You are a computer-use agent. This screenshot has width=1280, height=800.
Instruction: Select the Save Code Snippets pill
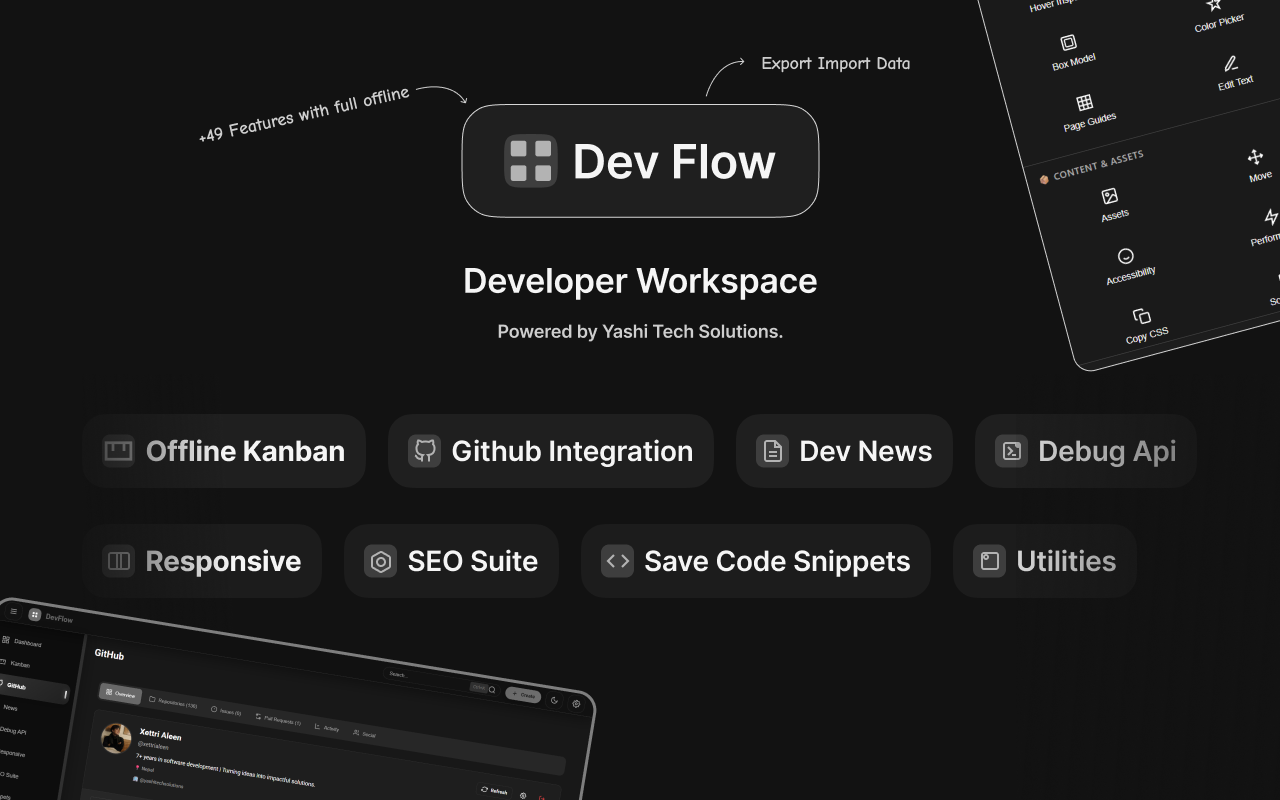click(x=755, y=561)
